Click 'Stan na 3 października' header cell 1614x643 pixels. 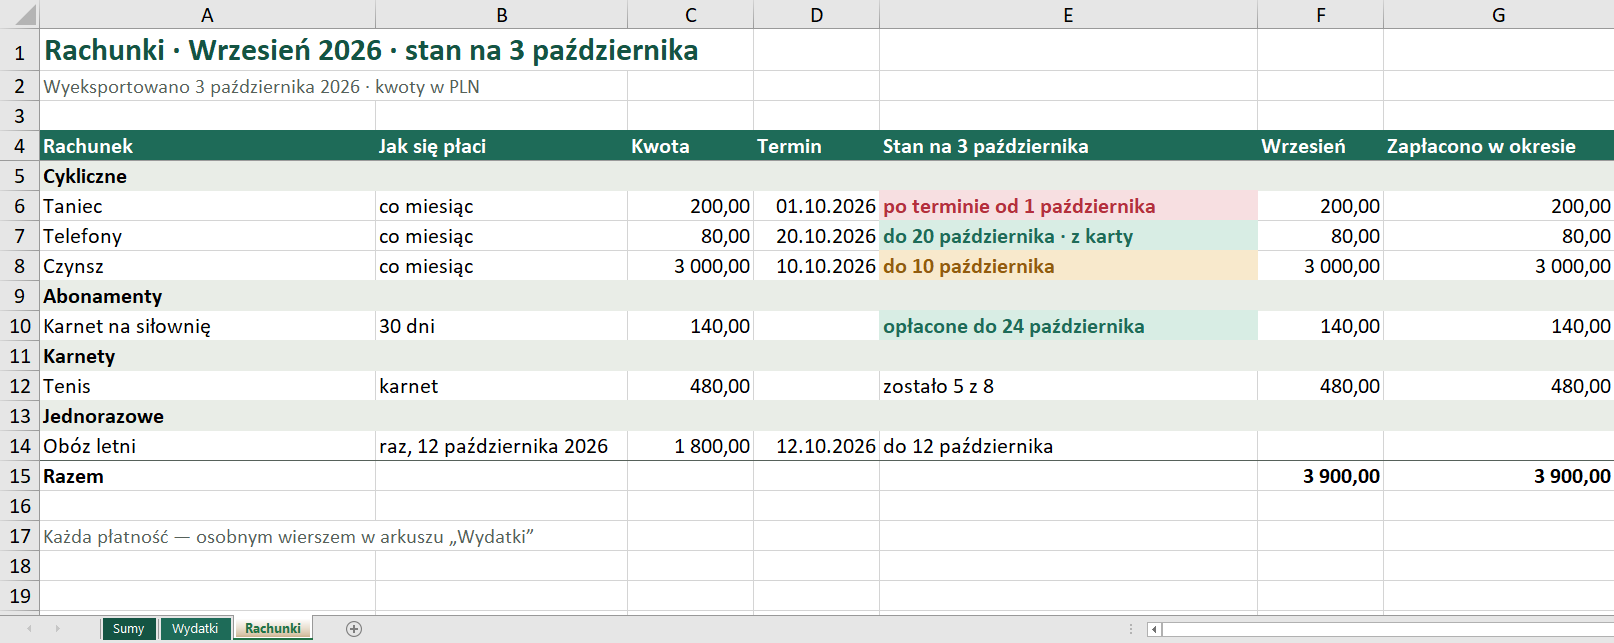click(x=1068, y=146)
